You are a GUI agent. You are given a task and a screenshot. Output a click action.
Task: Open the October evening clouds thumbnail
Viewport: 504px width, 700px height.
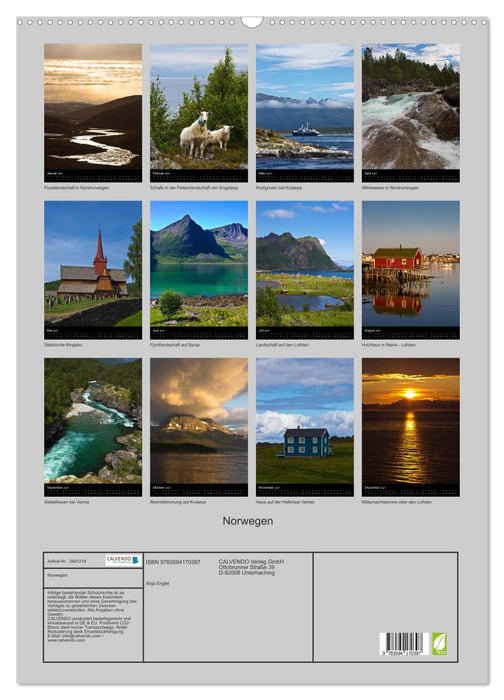click(x=199, y=427)
